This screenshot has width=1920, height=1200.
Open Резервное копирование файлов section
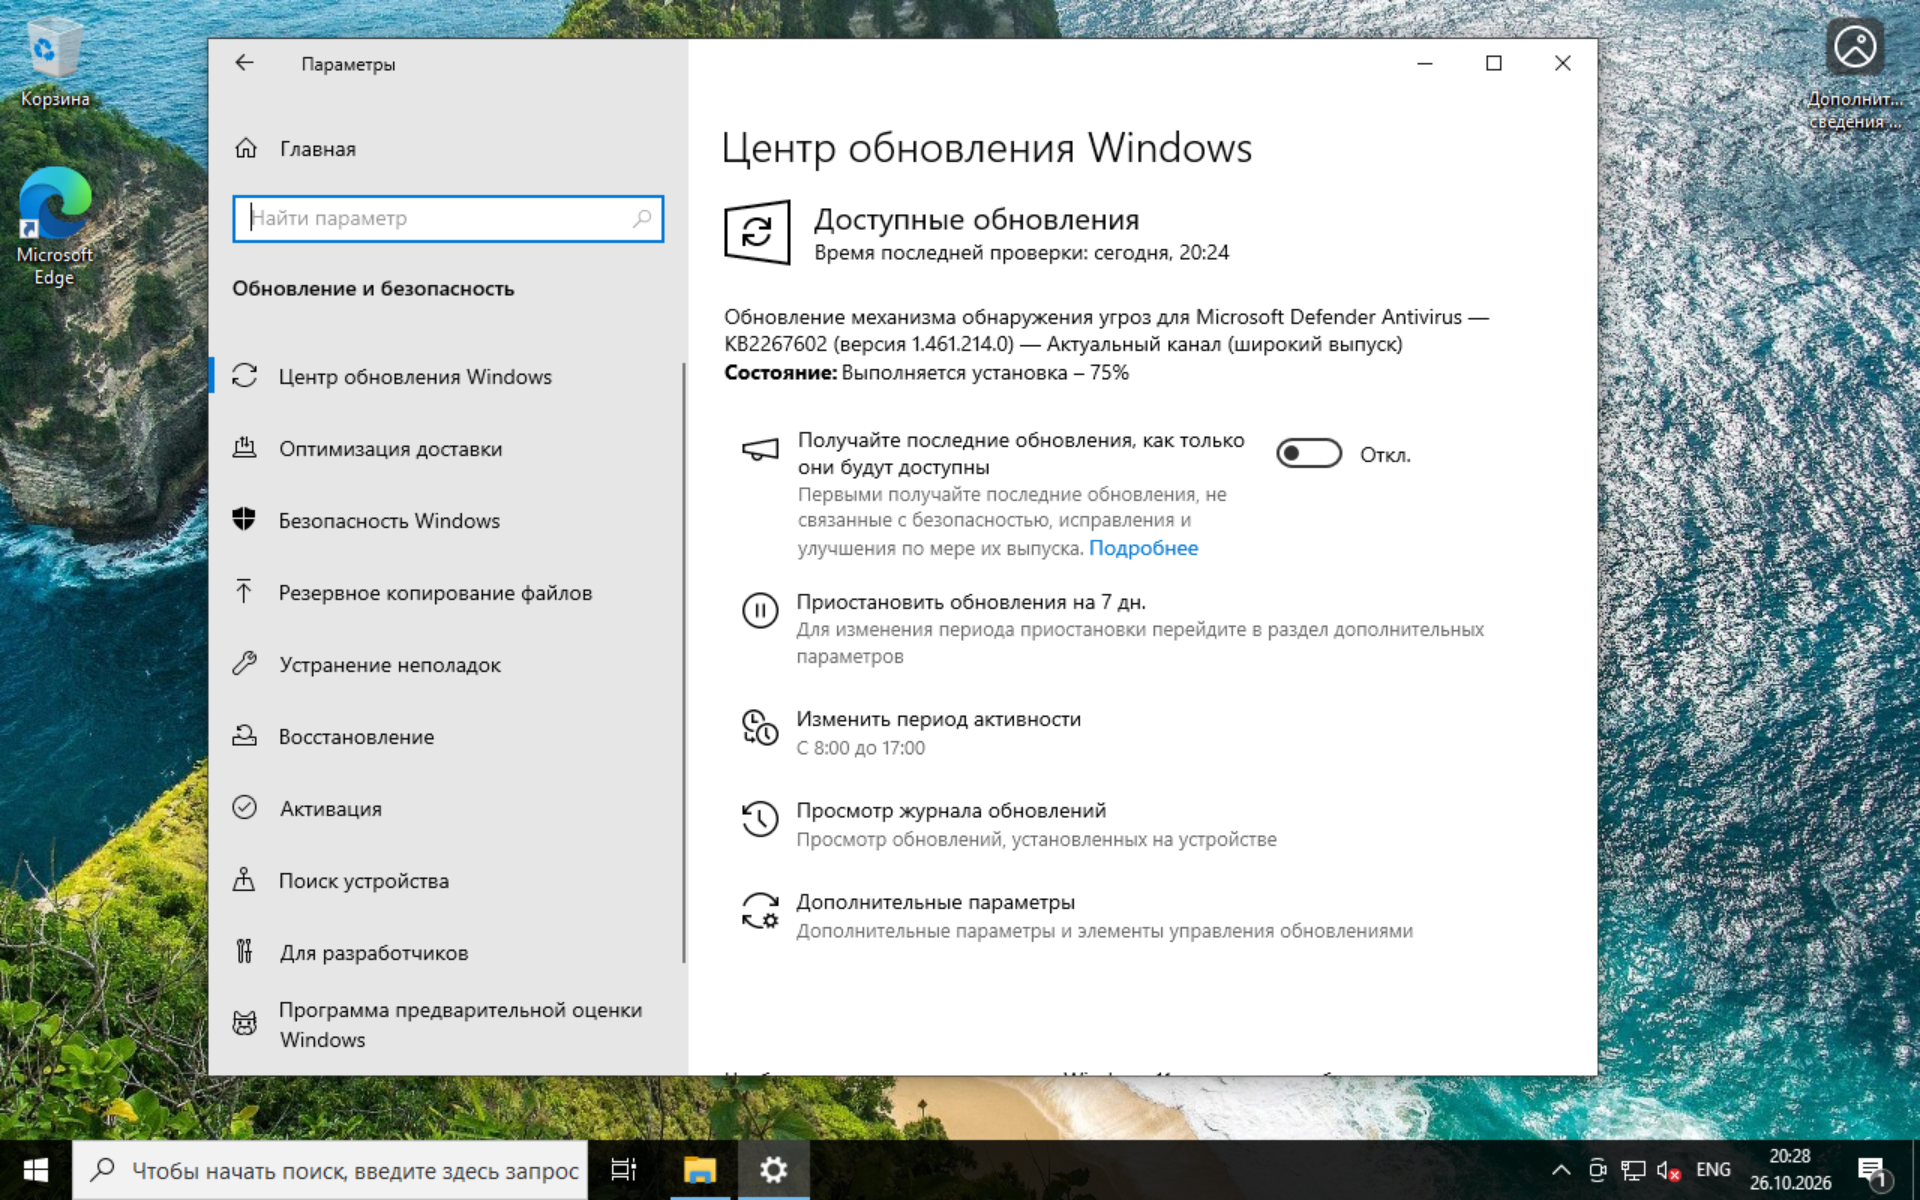[x=447, y=592]
